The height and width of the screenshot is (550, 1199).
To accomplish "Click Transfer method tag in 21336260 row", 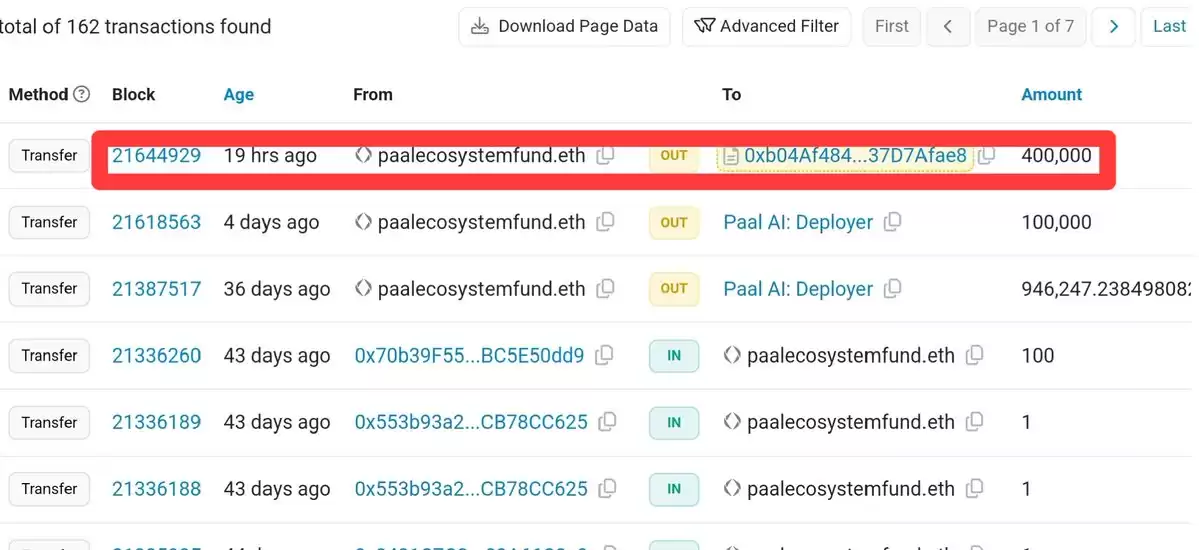I will [49, 356].
